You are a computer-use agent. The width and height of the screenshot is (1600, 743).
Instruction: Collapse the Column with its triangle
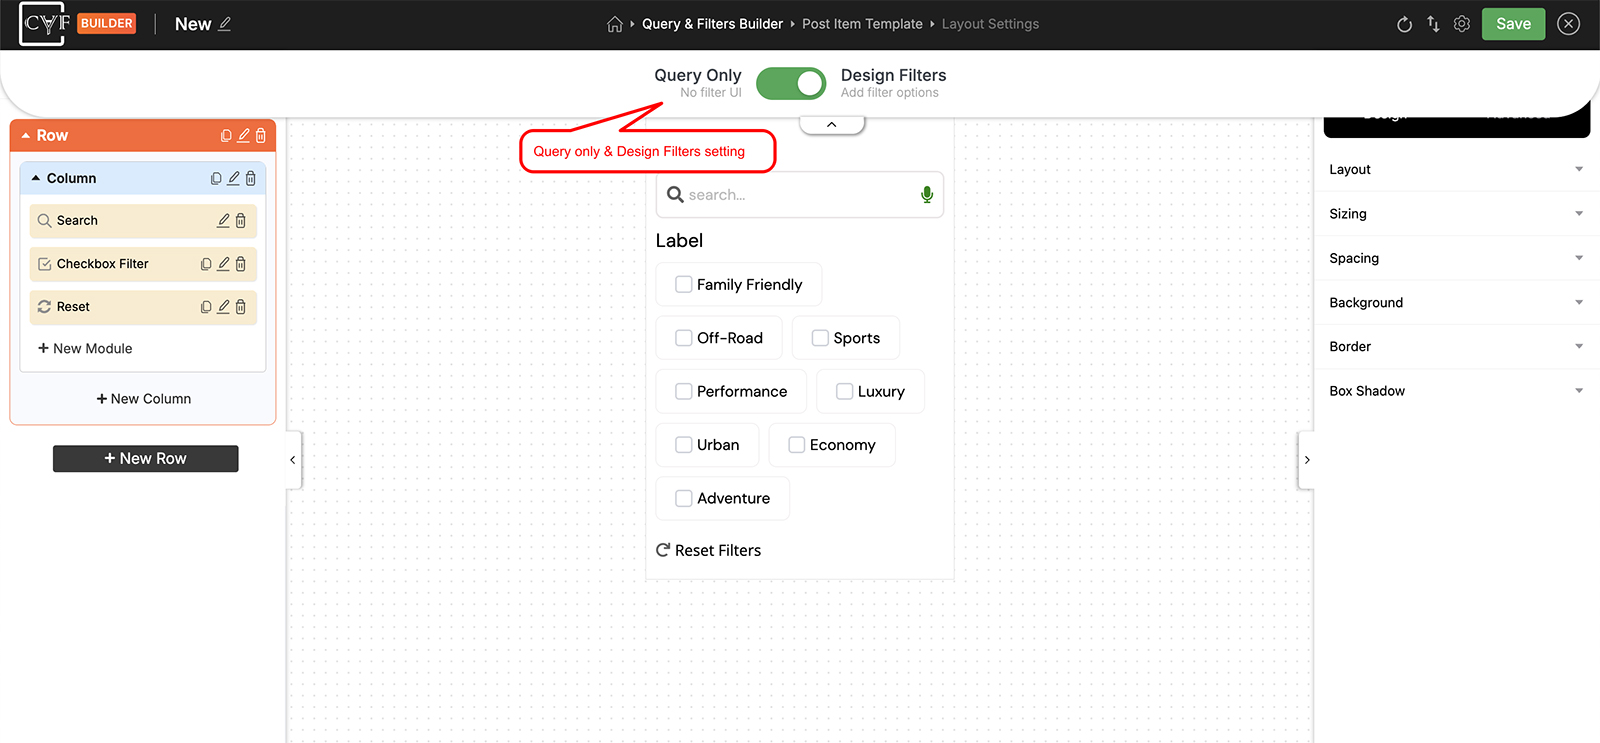pos(36,178)
